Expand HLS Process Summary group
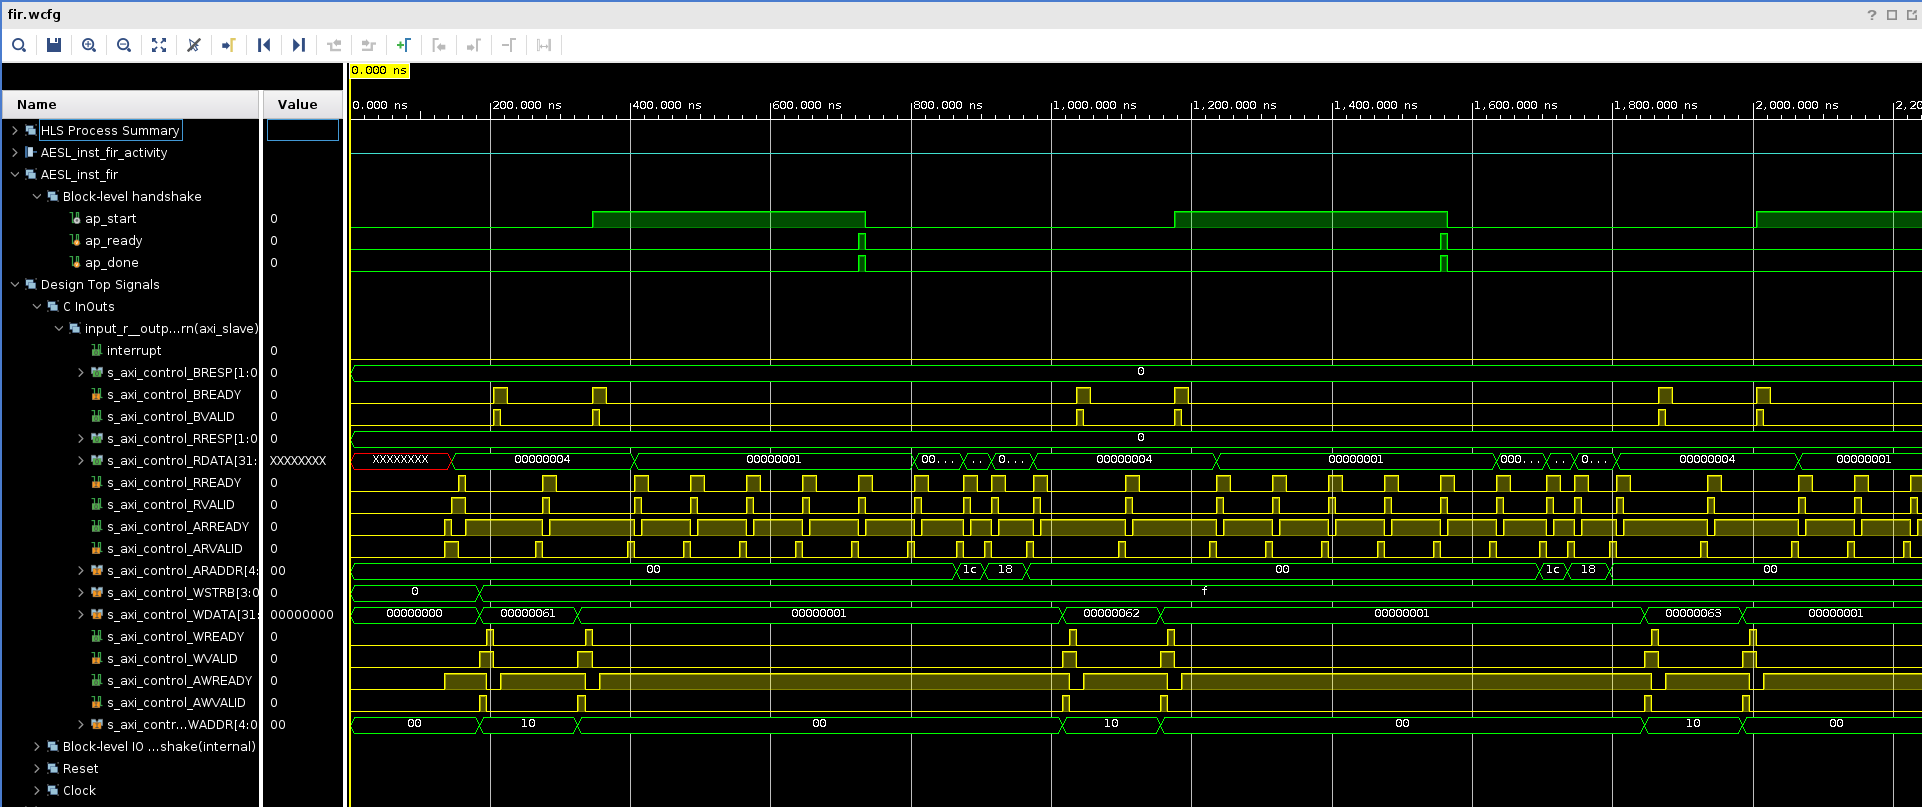The image size is (1922, 807). click(15, 131)
